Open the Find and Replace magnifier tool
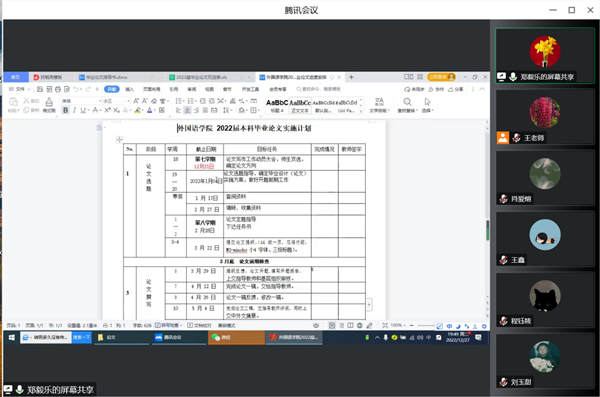Screen dimensions: 600x397 [x=407, y=105]
